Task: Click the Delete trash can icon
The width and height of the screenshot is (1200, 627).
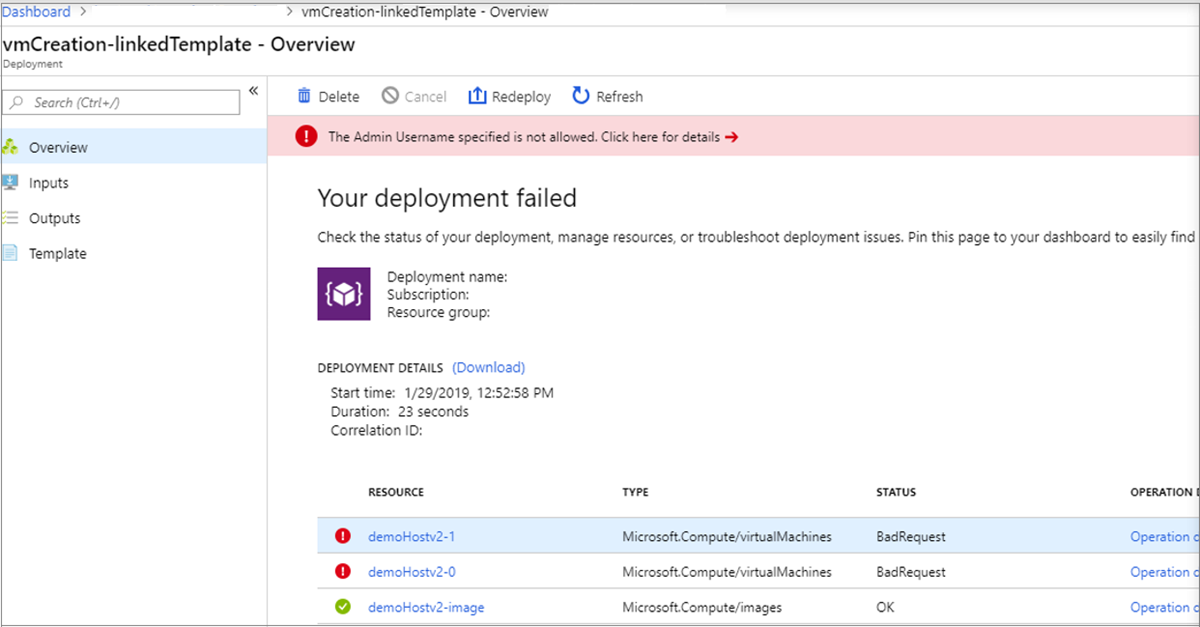Action: pyautogui.click(x=304, y=96)
